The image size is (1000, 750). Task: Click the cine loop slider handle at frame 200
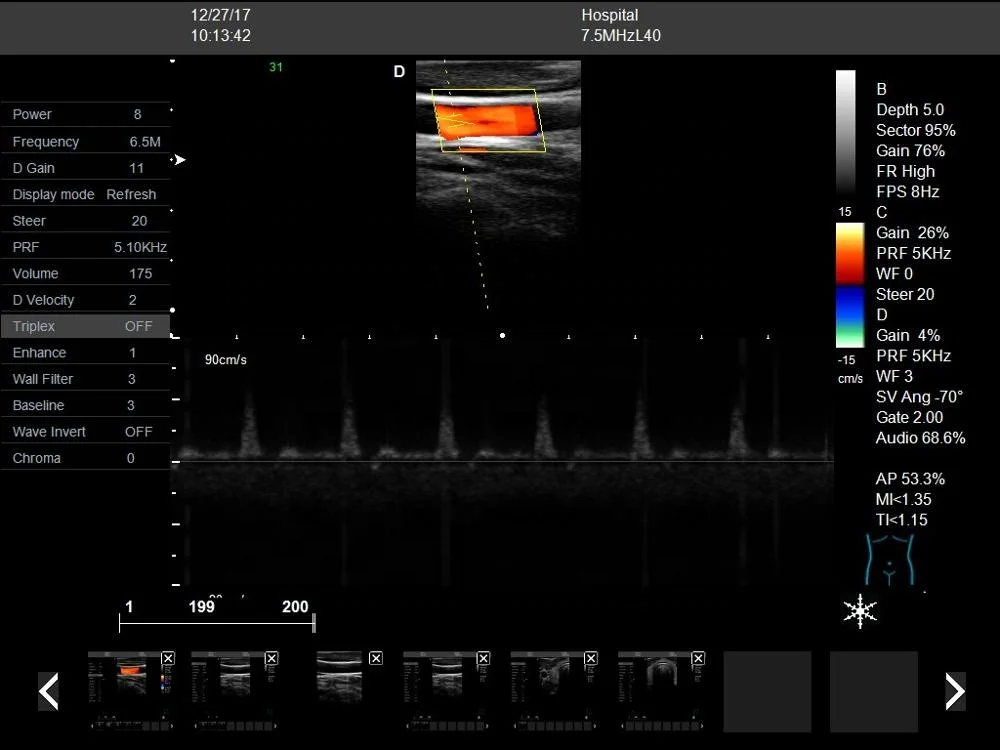314,624
